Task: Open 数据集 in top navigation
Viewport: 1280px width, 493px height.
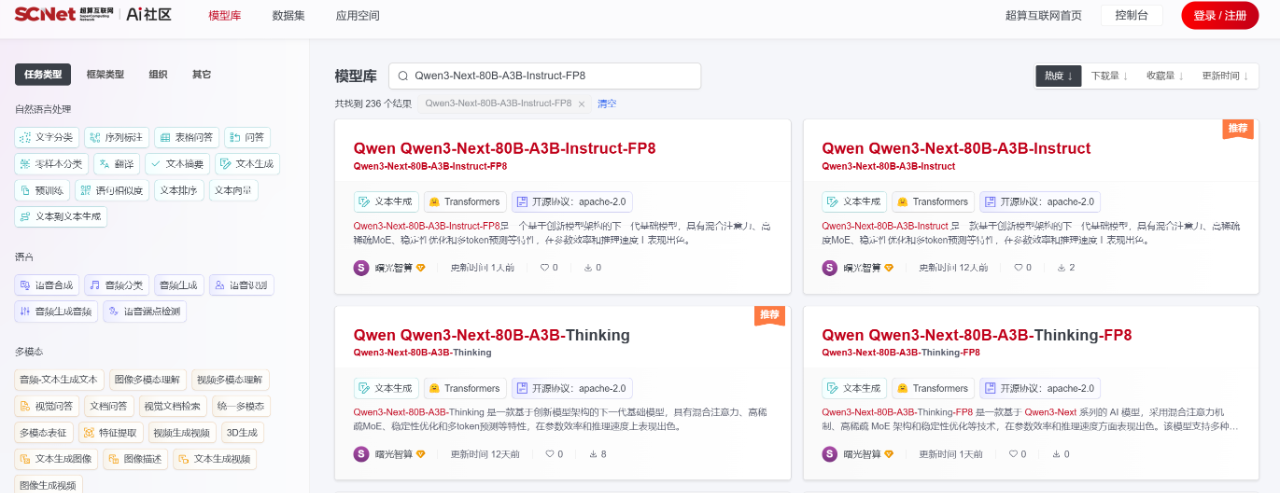Action: 289,16
